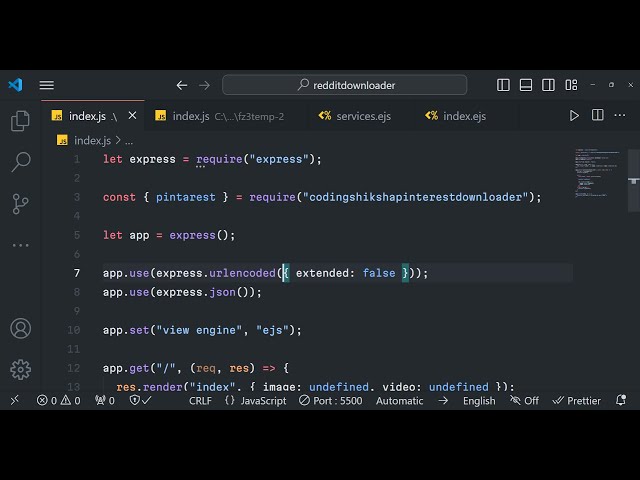Expand additional views with the ellipsis in activity bar
The height and width of the screenshot is (480, 640).
coord(20,245)
